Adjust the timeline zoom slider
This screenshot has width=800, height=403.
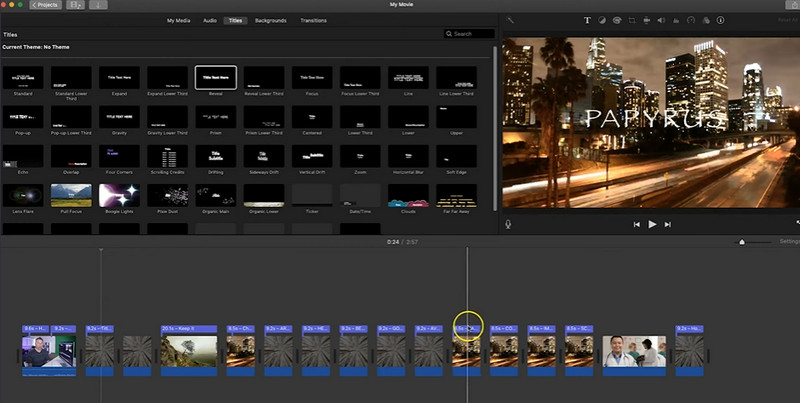click(742, 242)
